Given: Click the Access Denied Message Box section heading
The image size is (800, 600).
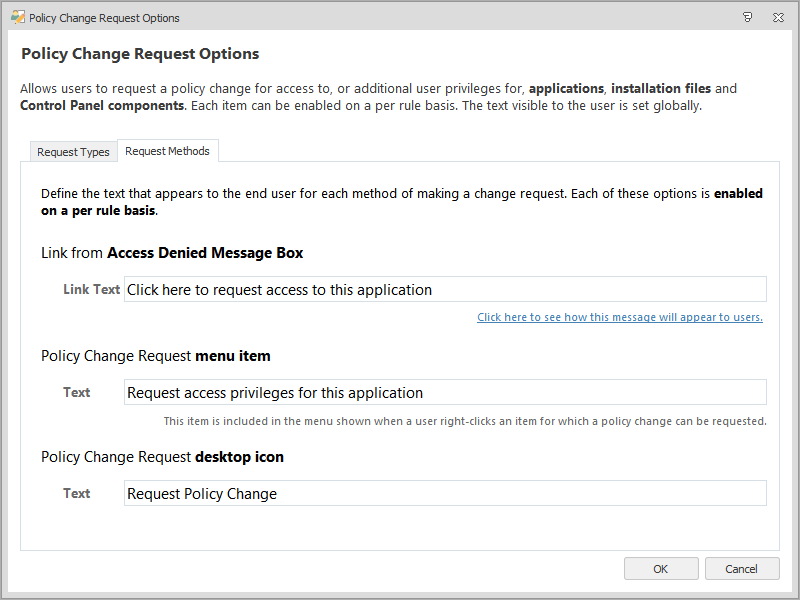Looking at the screenshot, I should 172,253.
